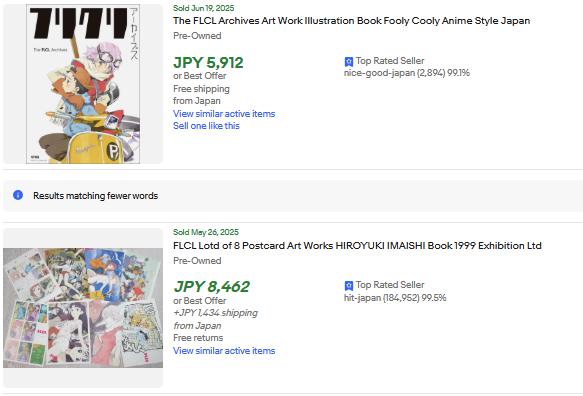This screenshot has height=396, width=583.
Task: Open 'FLCL Lotd of 8 Postcard Art Works' listing title
Action: tap(357, 246)
